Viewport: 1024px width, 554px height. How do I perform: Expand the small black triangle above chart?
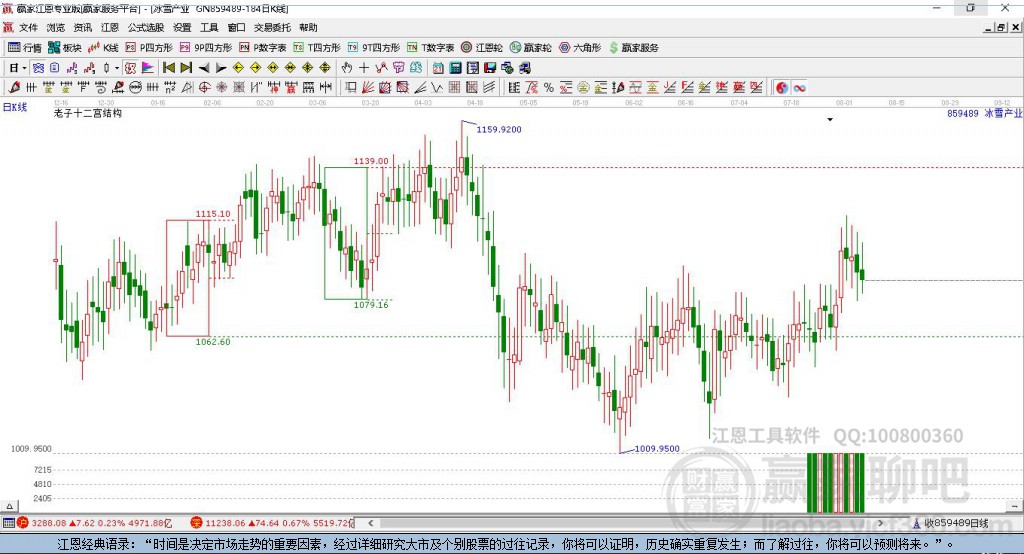click(x=830, y=120)
